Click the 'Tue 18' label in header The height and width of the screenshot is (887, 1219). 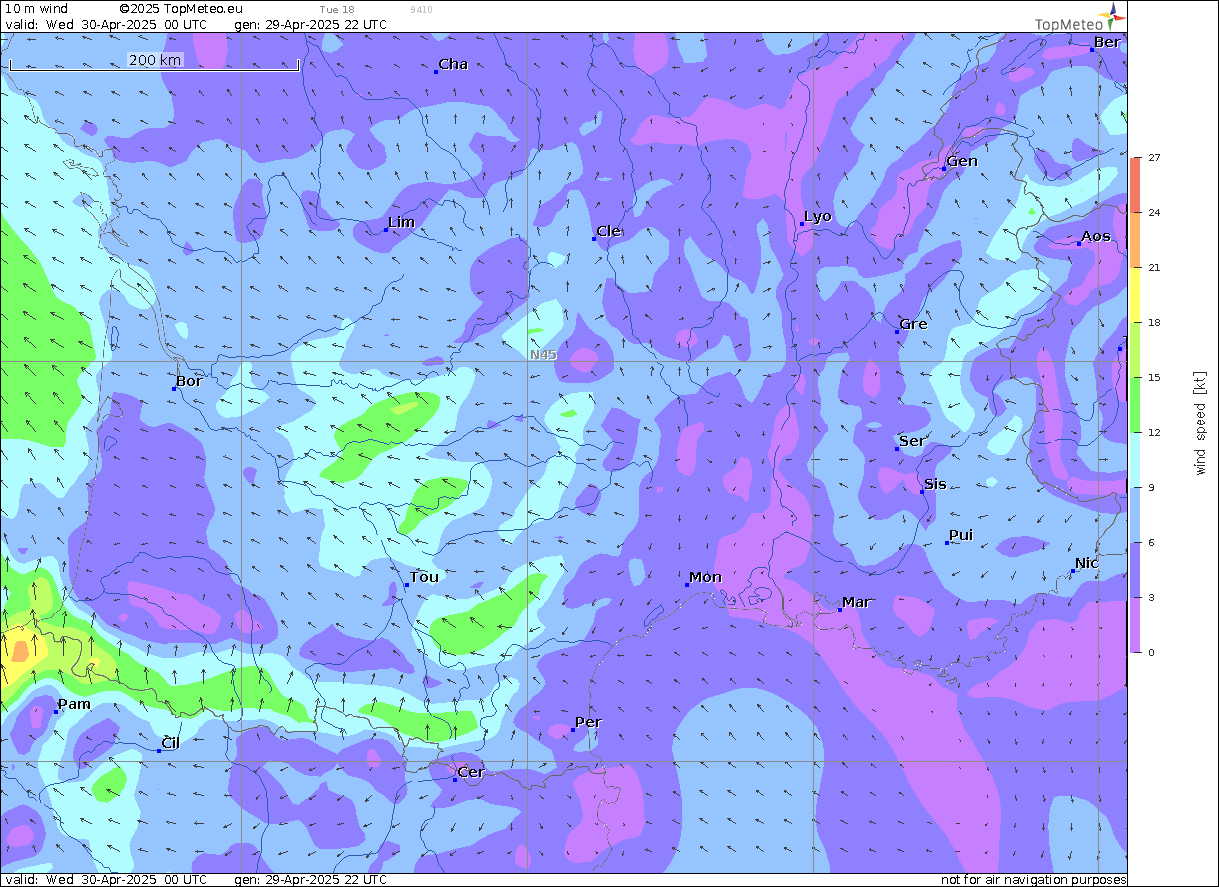(337, 9)
